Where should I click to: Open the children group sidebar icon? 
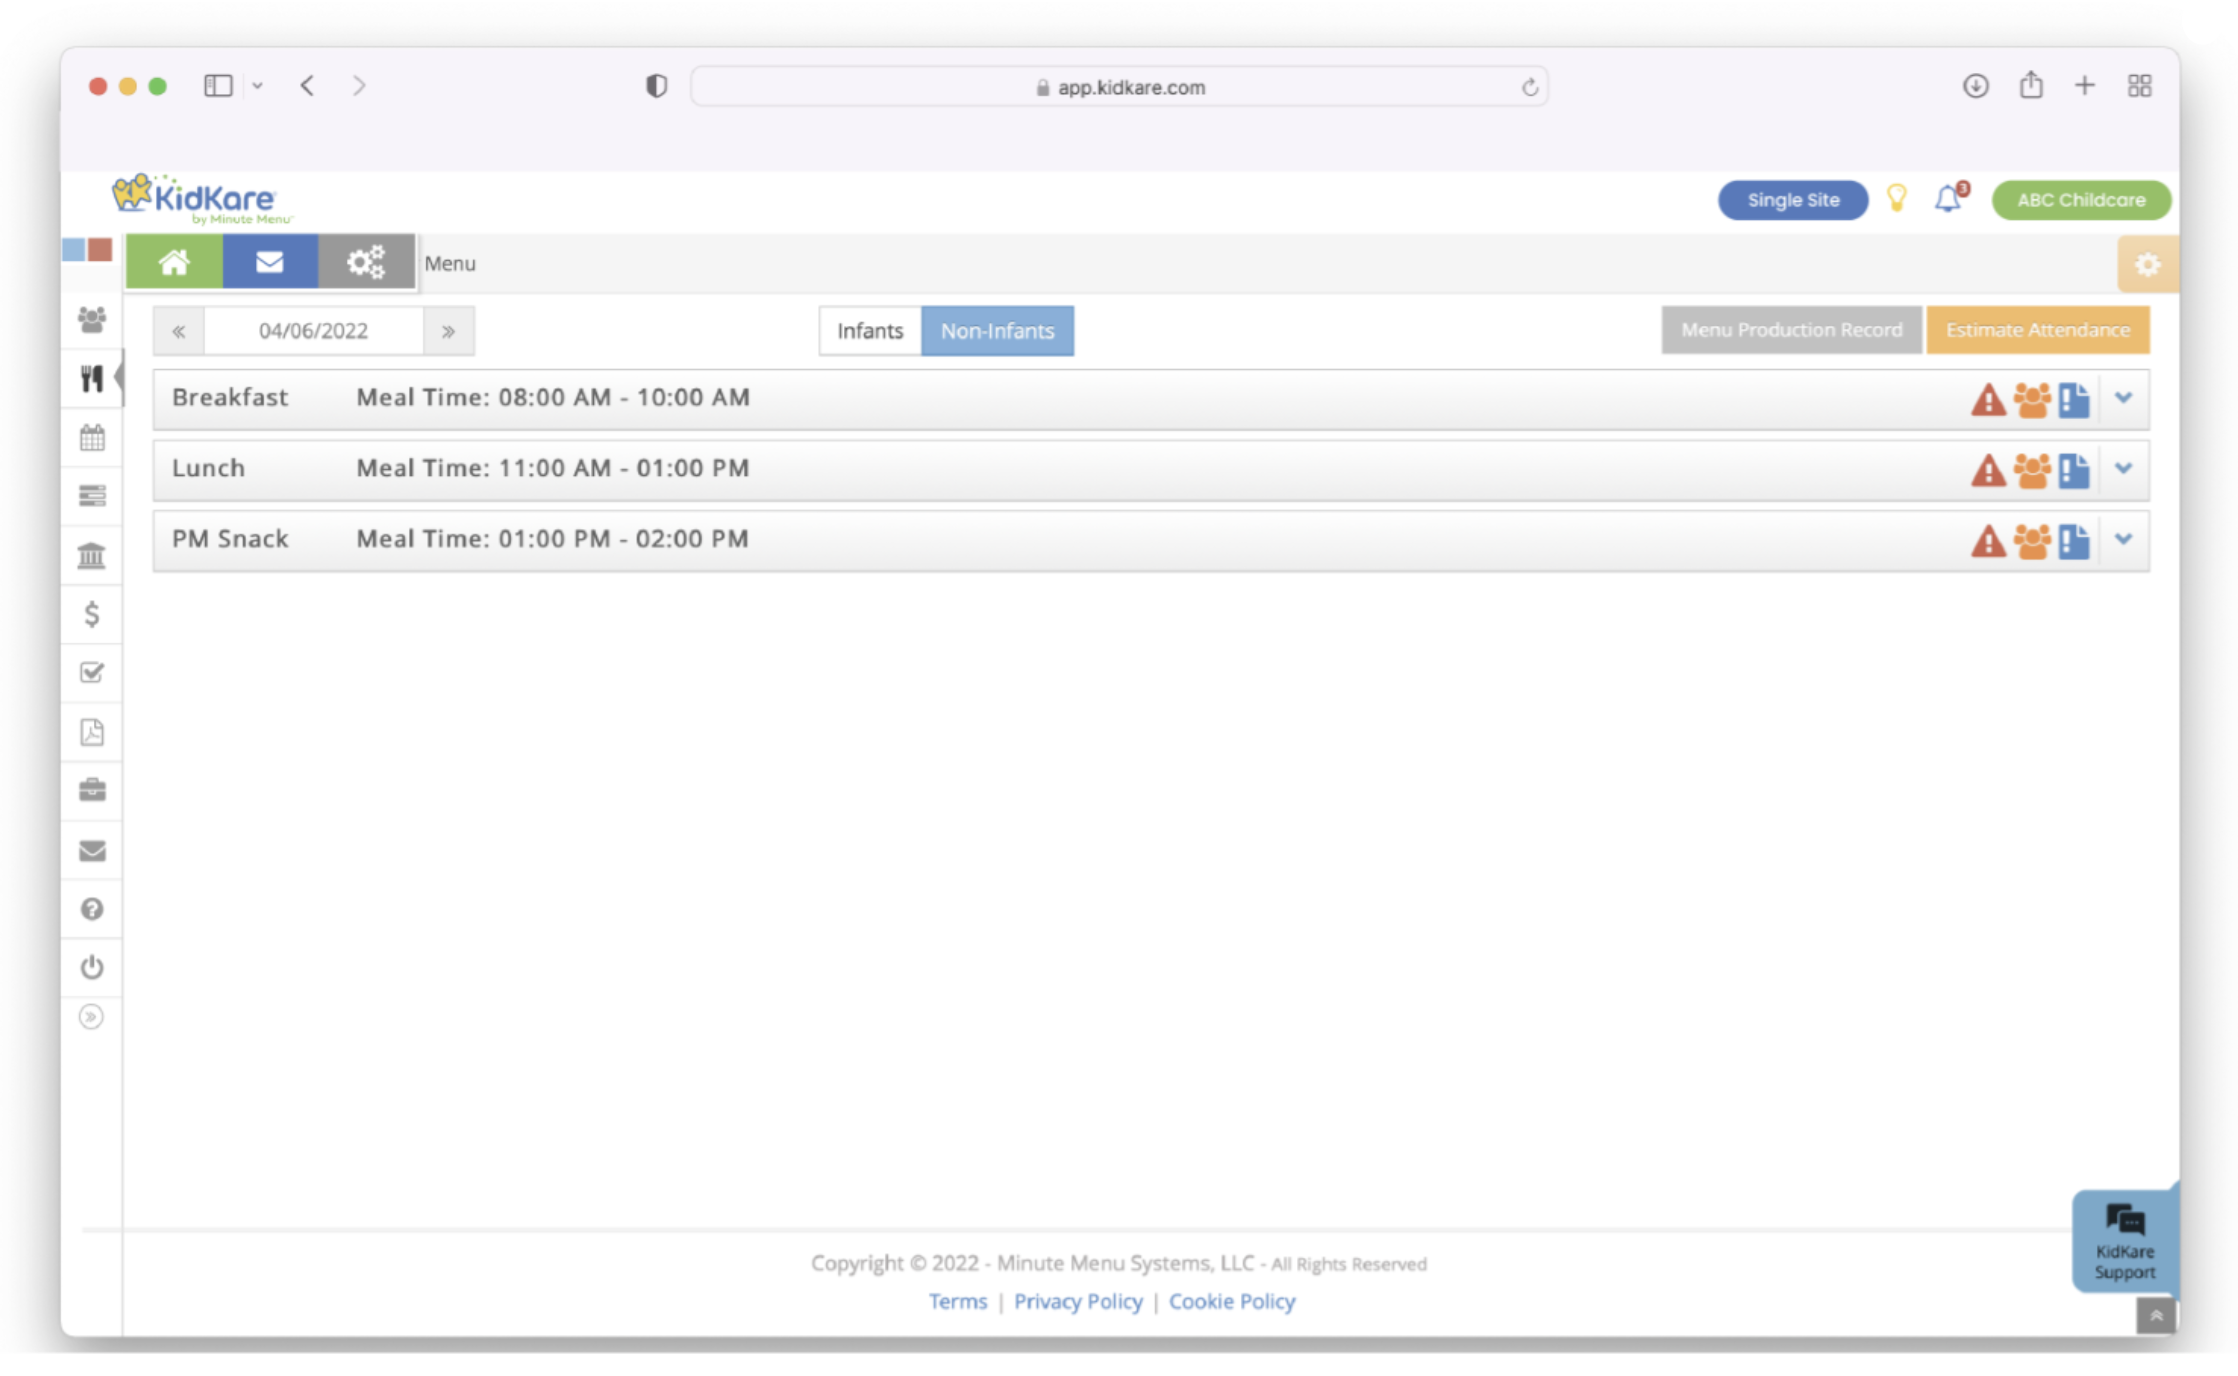coord(92,320)
